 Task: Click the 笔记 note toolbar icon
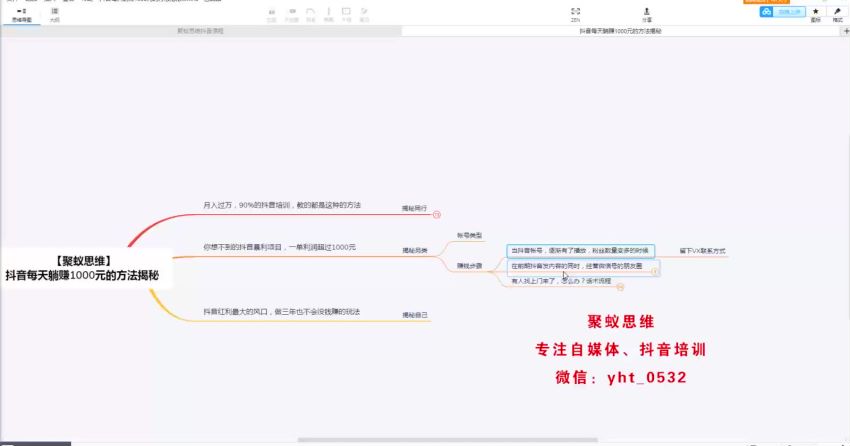click(x=364, y=15)
